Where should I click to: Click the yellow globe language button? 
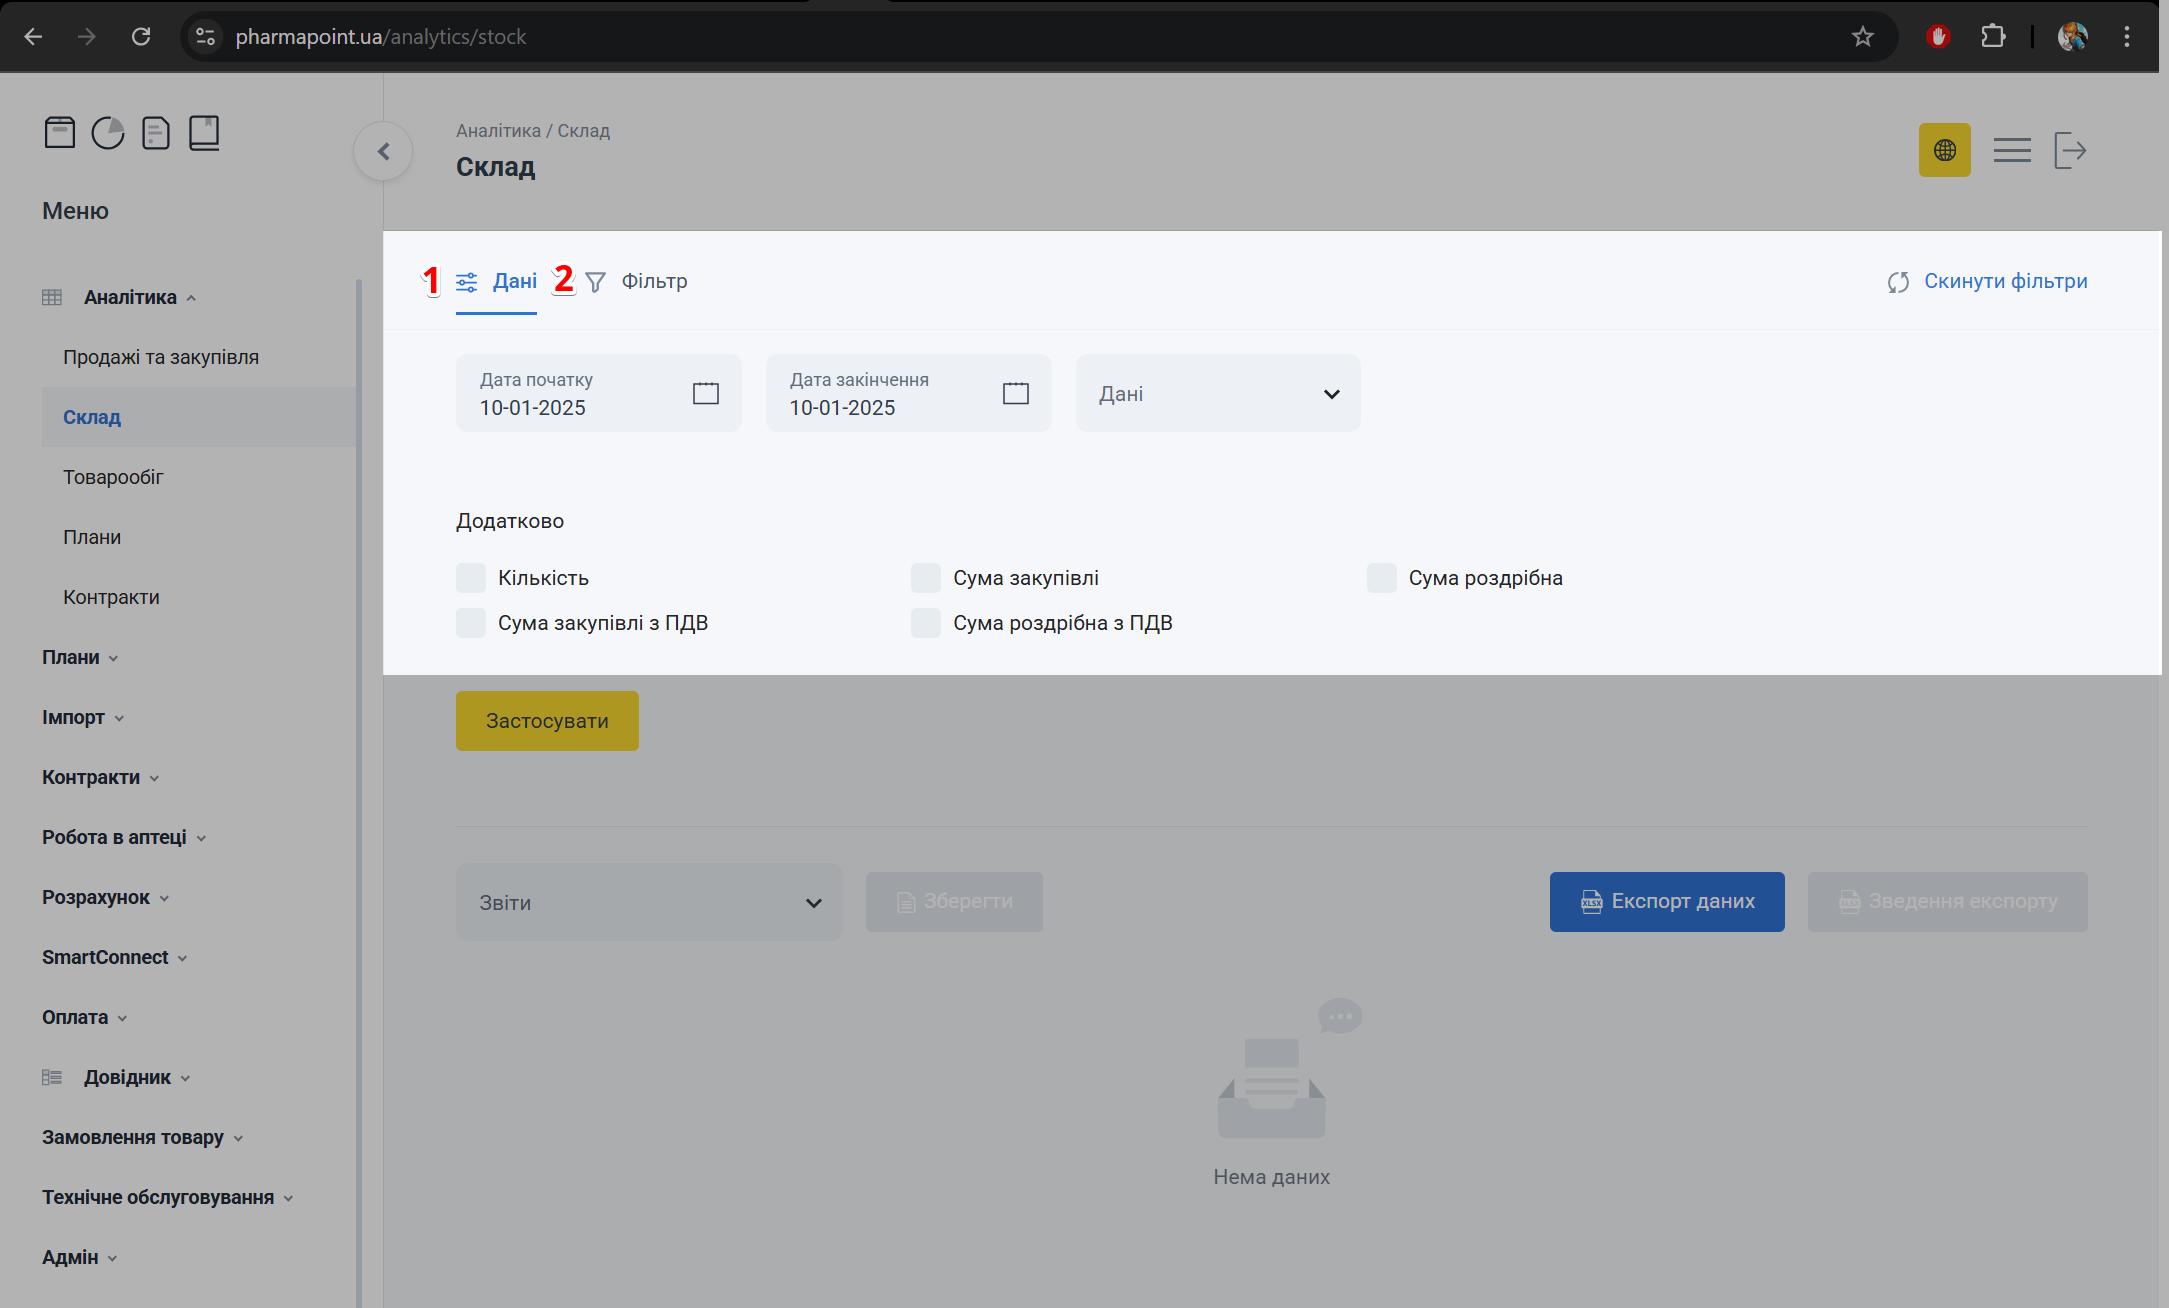point(1944,150)
